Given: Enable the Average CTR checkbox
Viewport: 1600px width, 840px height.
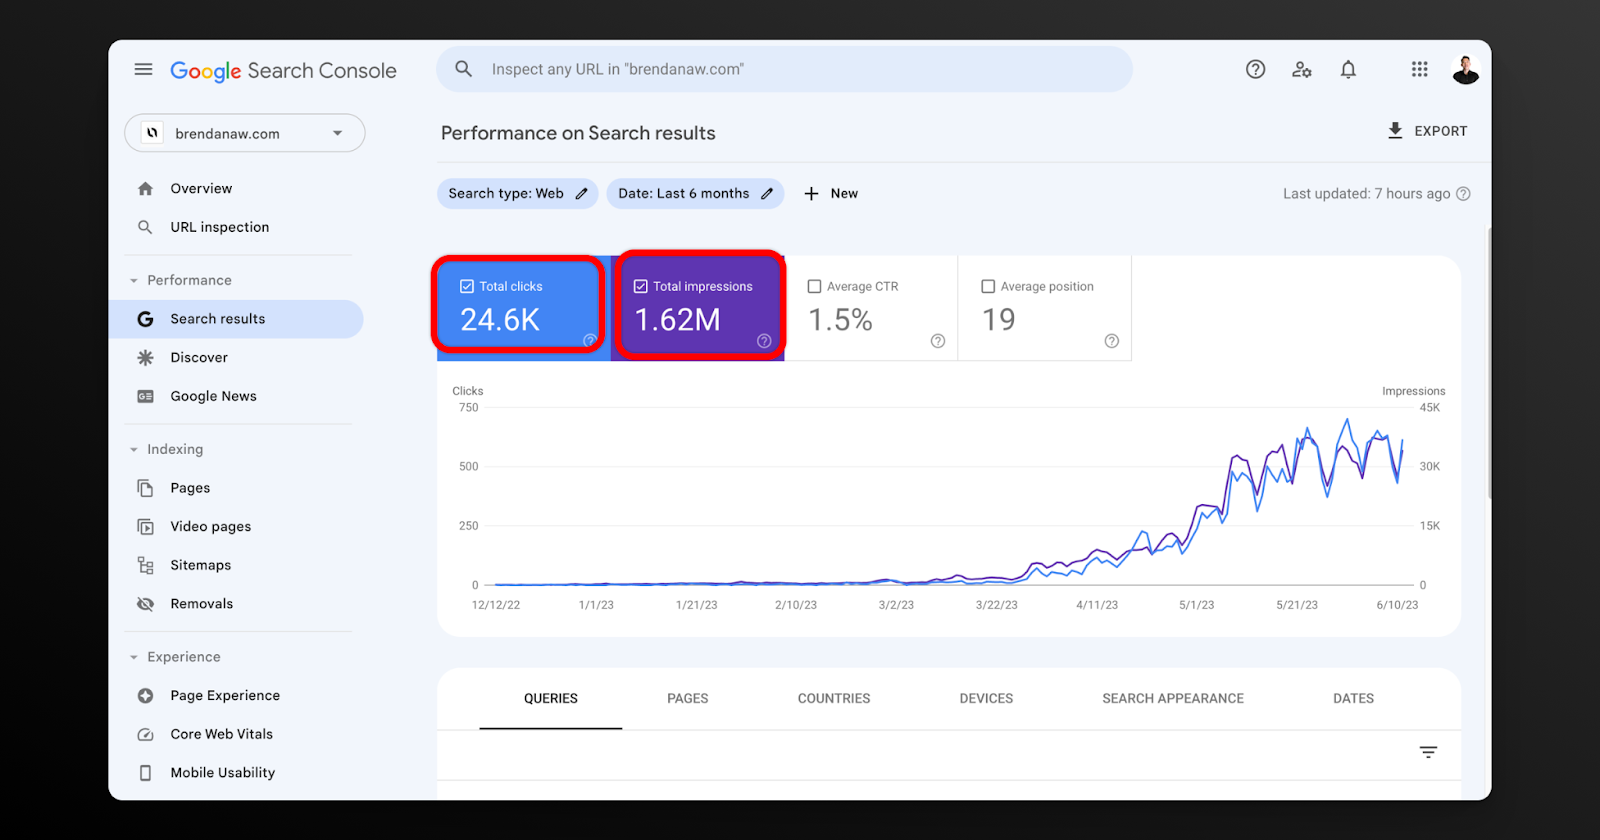Looking at the screenshot, I should (814, 286).
